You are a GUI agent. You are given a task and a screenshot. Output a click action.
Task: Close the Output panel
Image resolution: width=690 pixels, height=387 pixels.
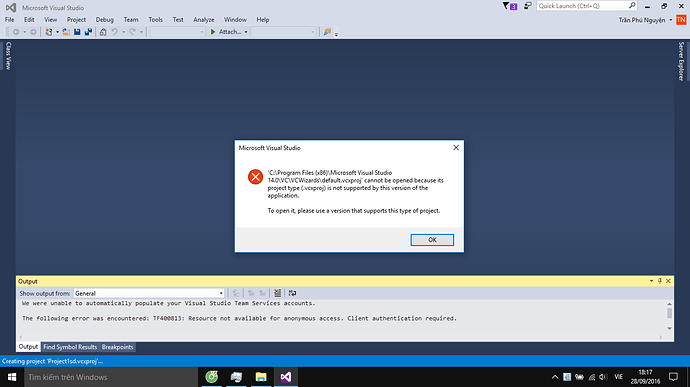coord(668,281)
